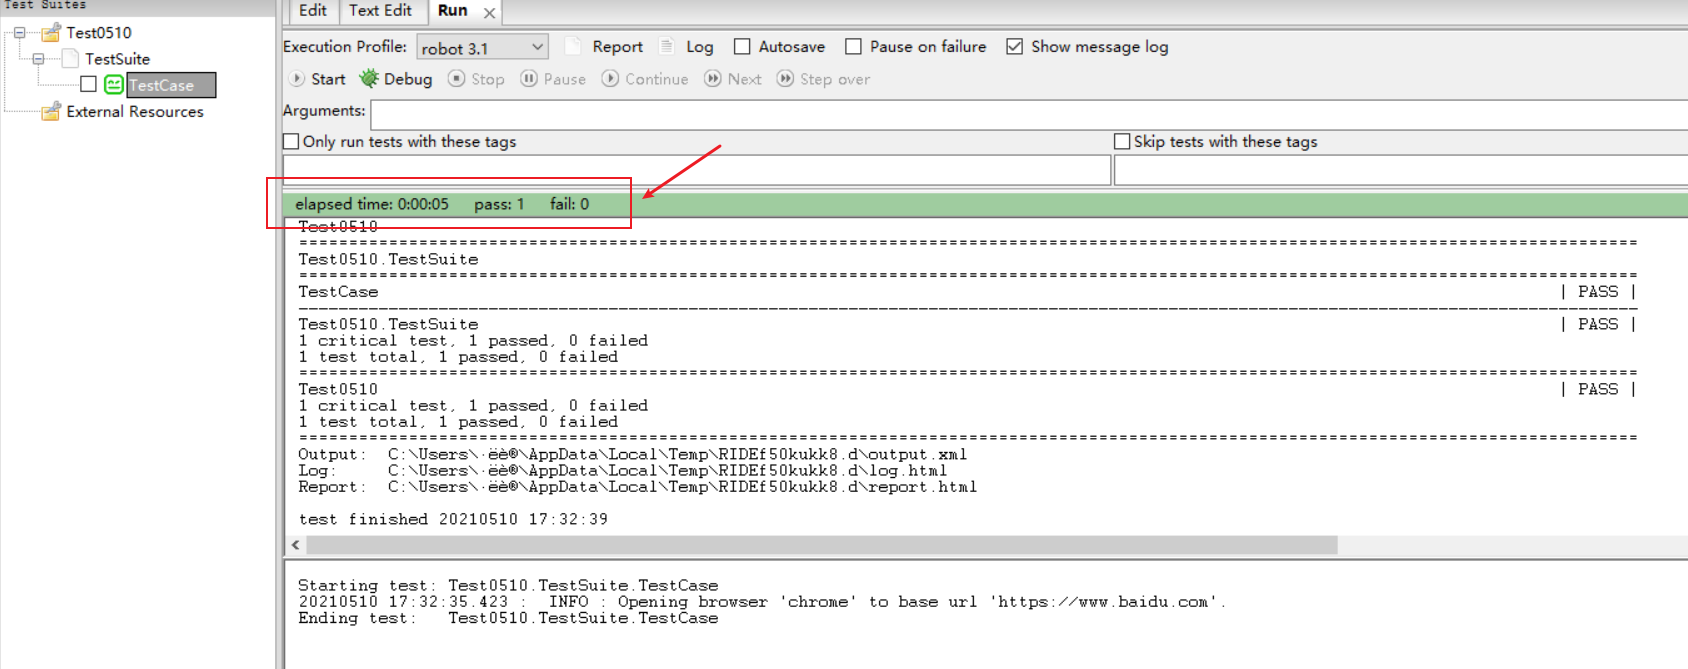Open the Log file icon
The width and height of the screenshot is (1688, 669).
[667, 46]
